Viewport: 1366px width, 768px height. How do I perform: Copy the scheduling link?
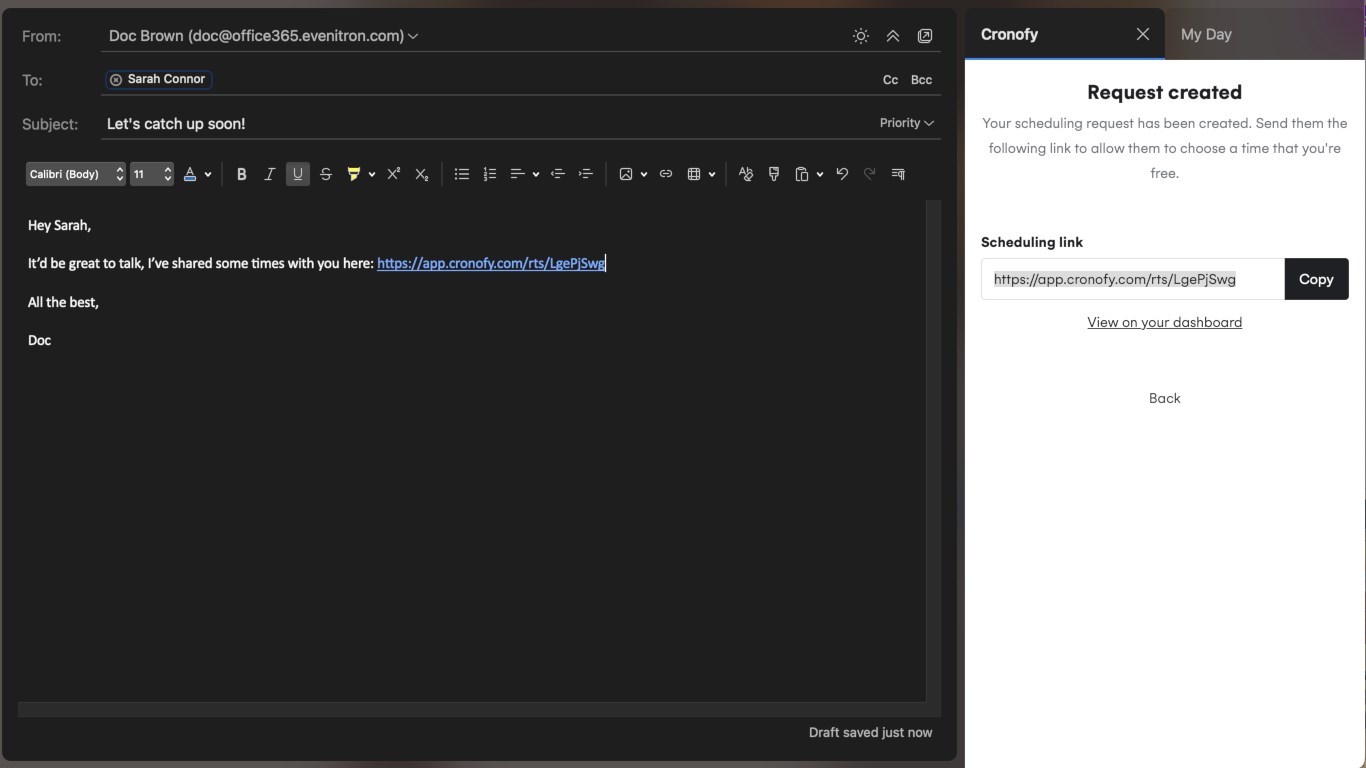pyautogui.click(x=1316, y=279)
